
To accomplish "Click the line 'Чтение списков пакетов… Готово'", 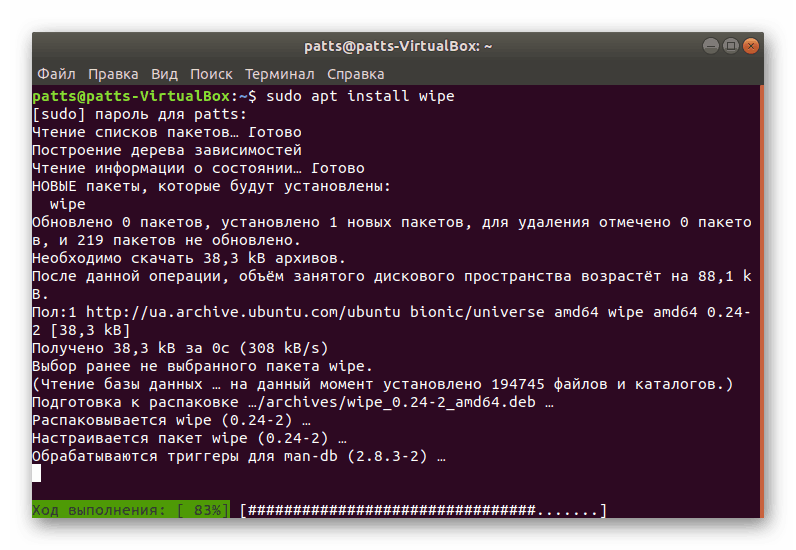I will [167, 133].
